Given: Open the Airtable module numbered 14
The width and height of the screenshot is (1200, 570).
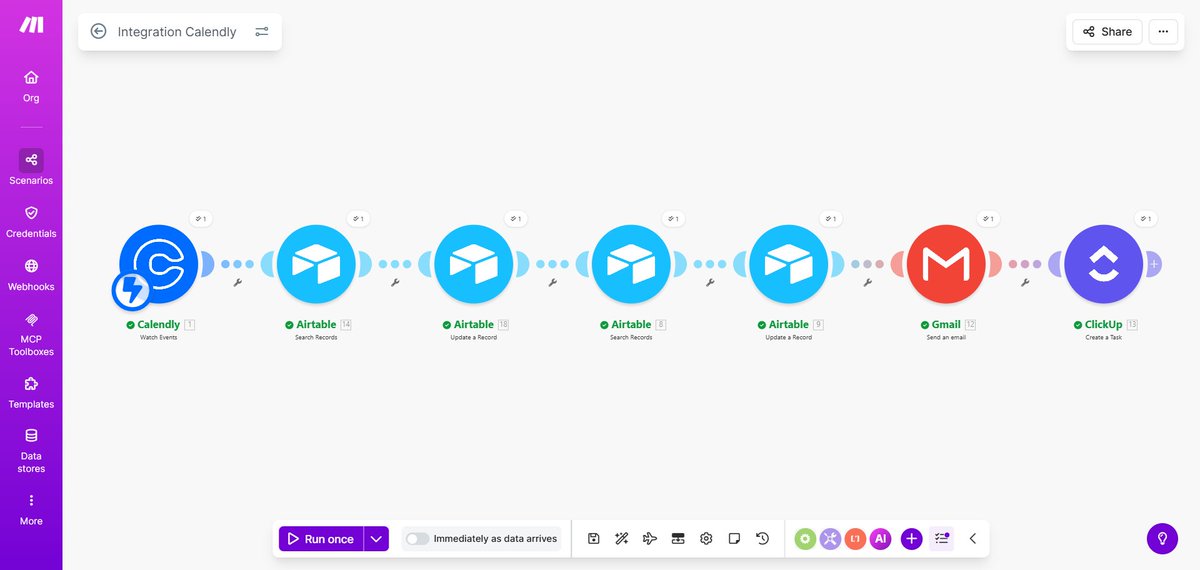Looking at the screenshot, I should click(x=316, y=264).
